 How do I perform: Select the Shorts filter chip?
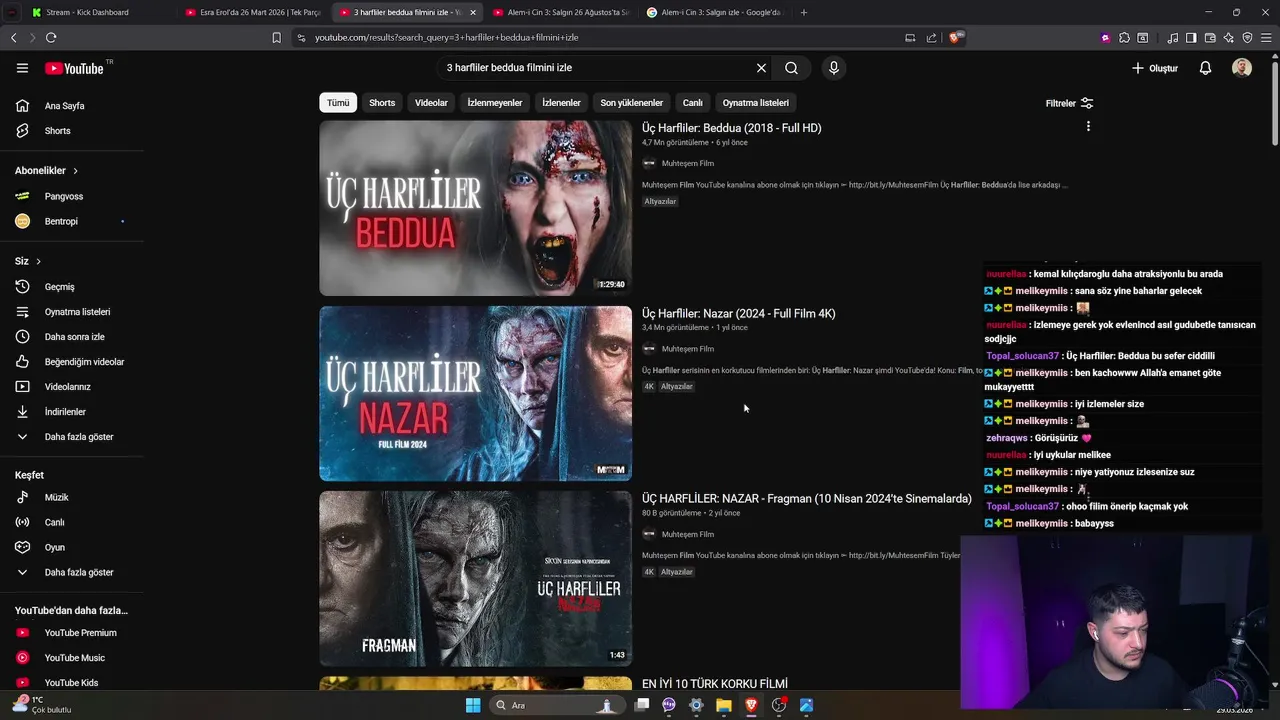pos(382,103)
